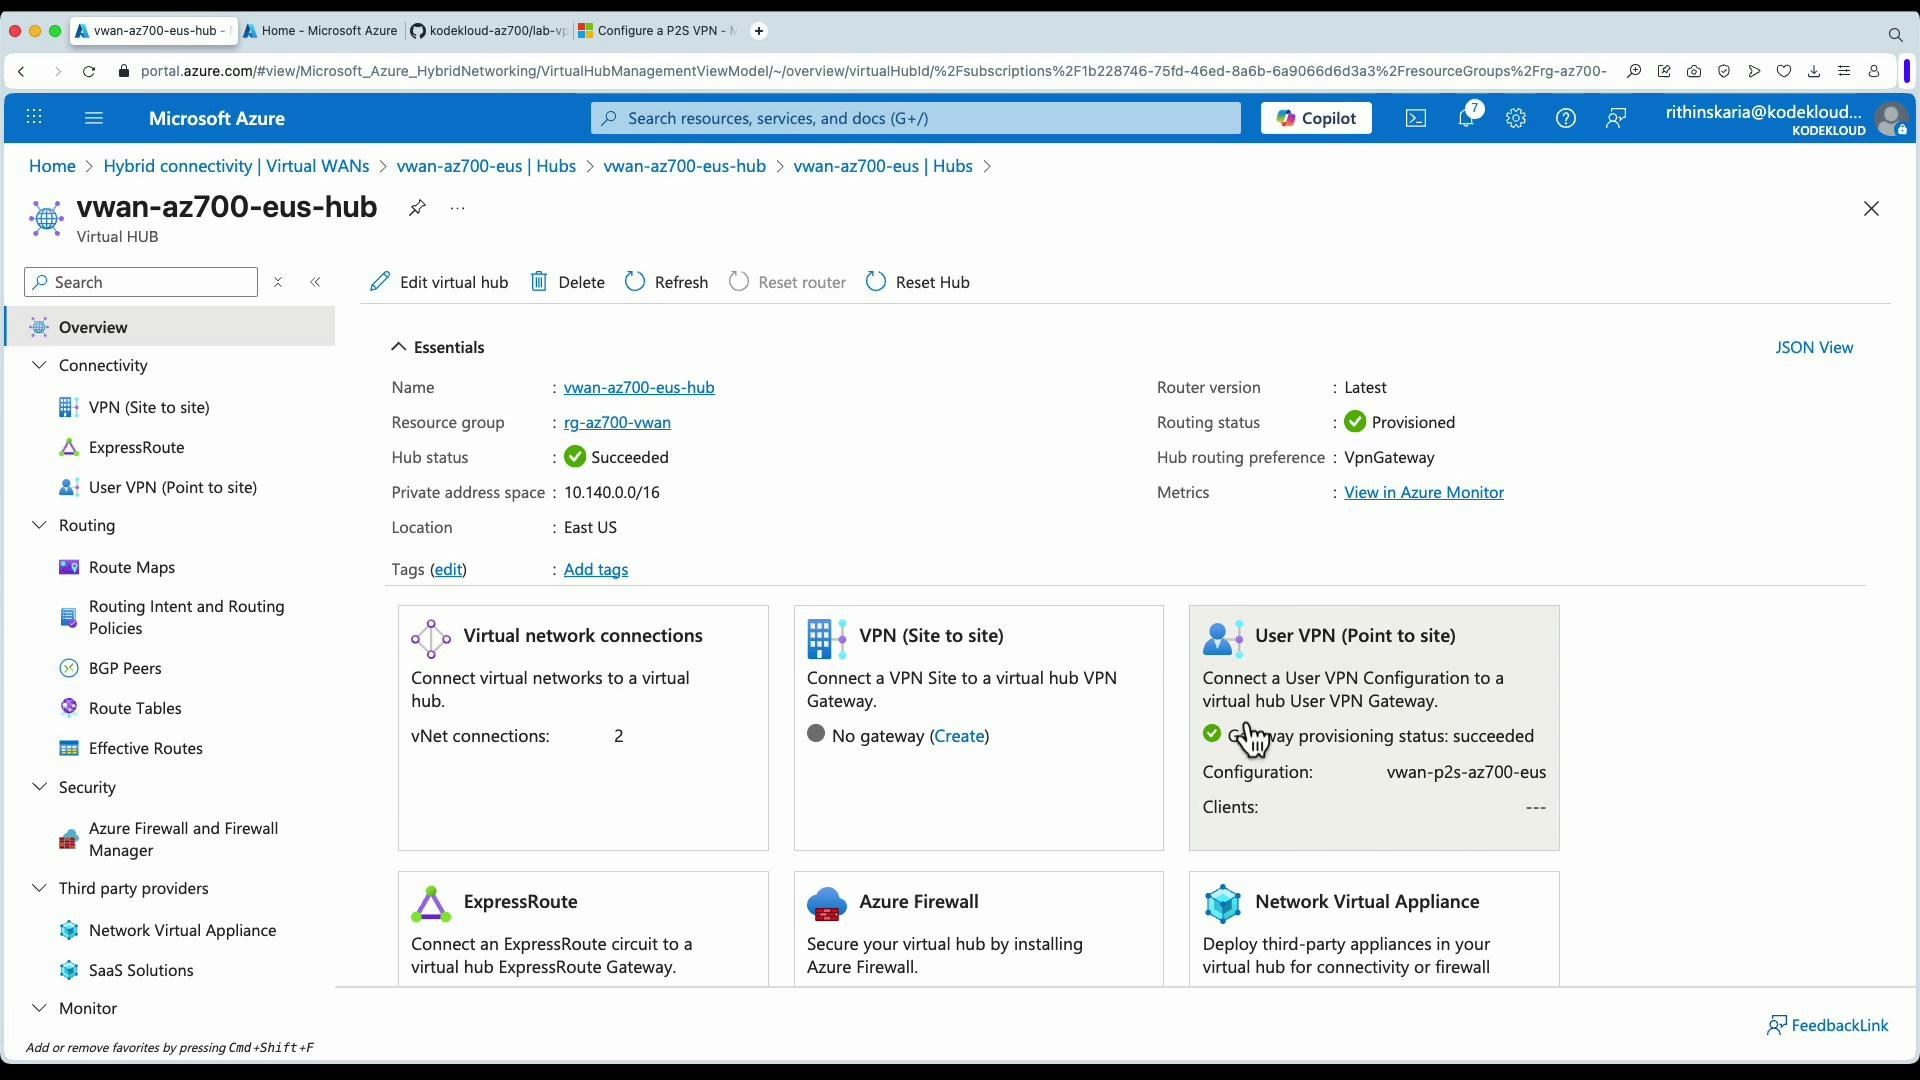1920x1080 pixels.
Task: Open View in Azure Monitor
Action: (1424, 492)
